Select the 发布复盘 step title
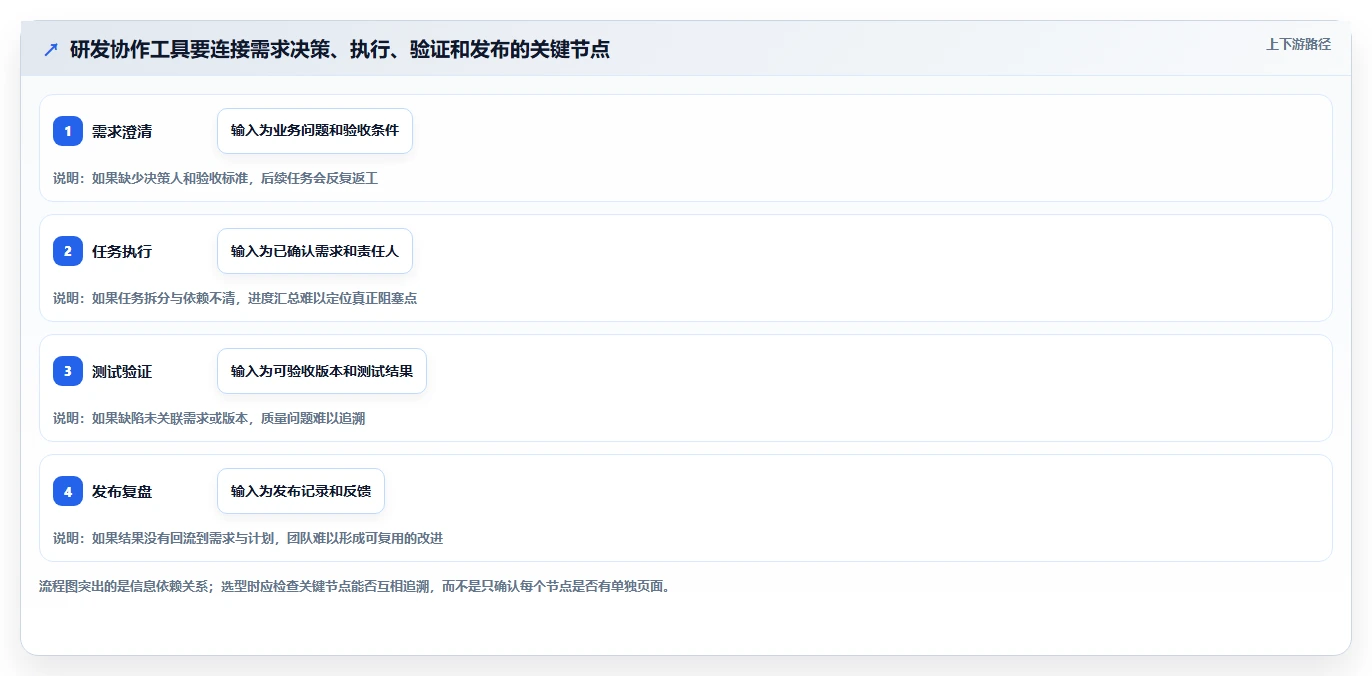Viewport: 1372px width, 676px height. coord(122,491)
